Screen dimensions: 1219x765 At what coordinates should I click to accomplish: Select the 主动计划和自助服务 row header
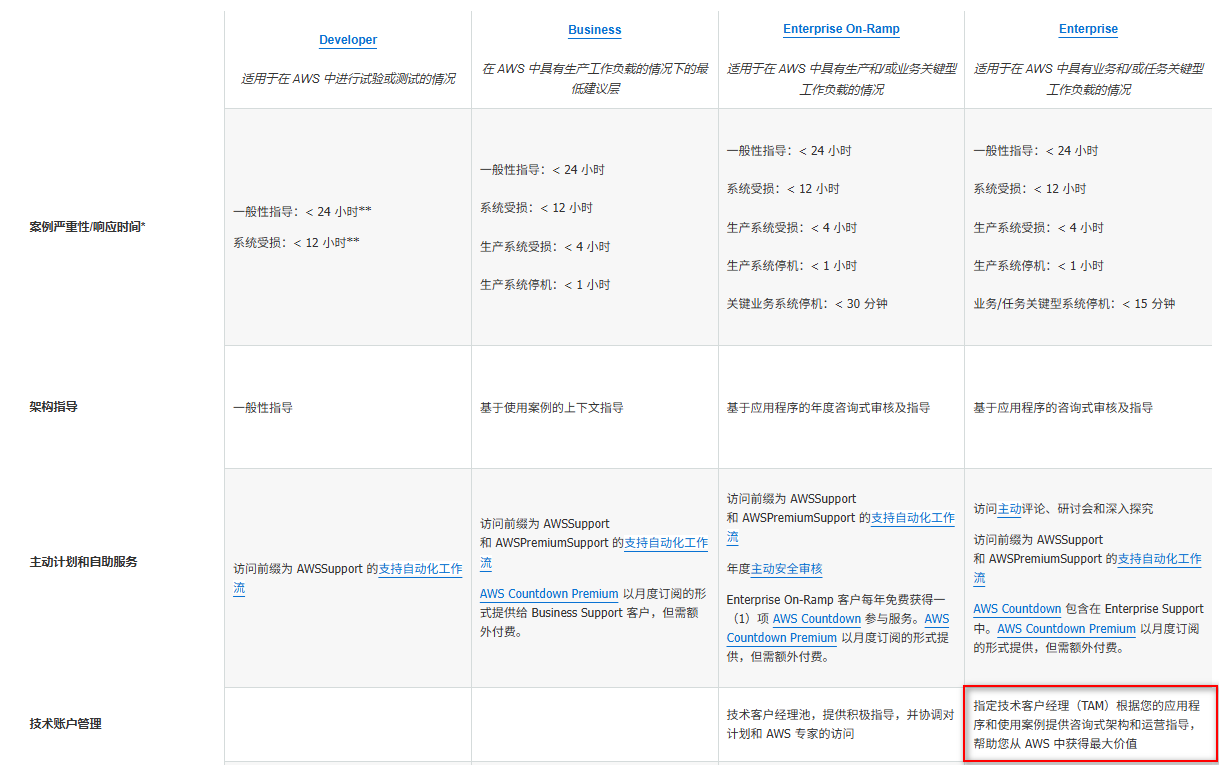(84, 562)
